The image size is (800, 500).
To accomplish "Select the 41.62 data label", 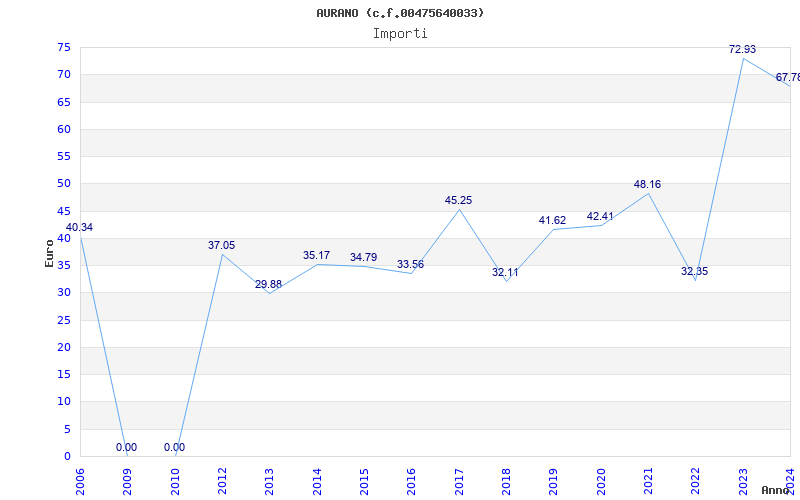I will click(x=552, y=220).
